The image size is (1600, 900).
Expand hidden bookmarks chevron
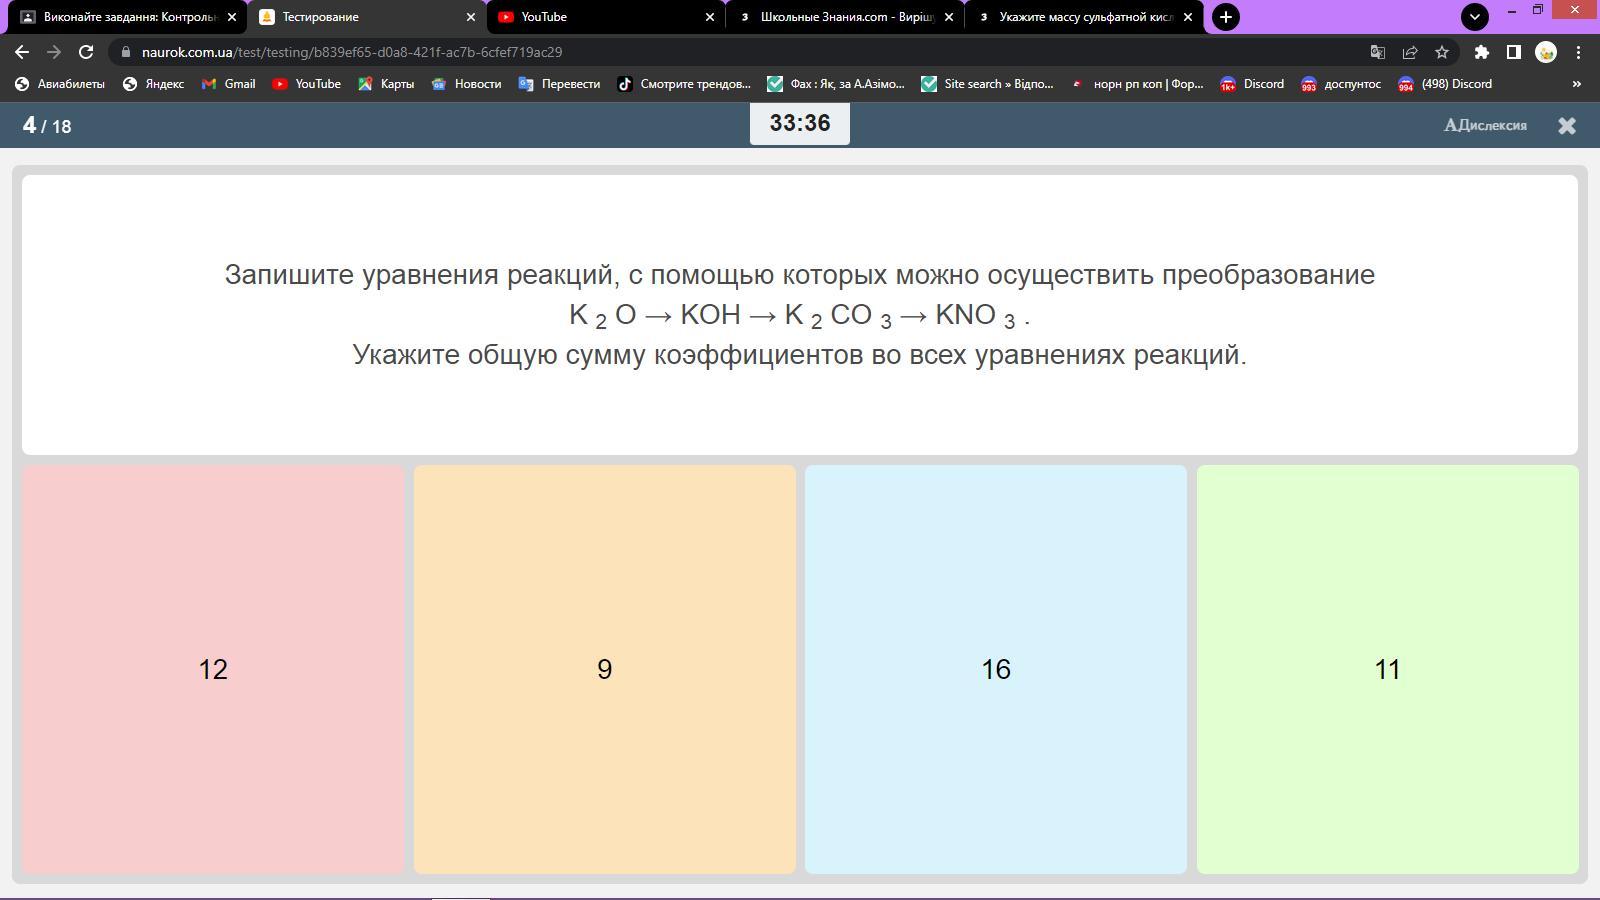(x=1577, y=84)
